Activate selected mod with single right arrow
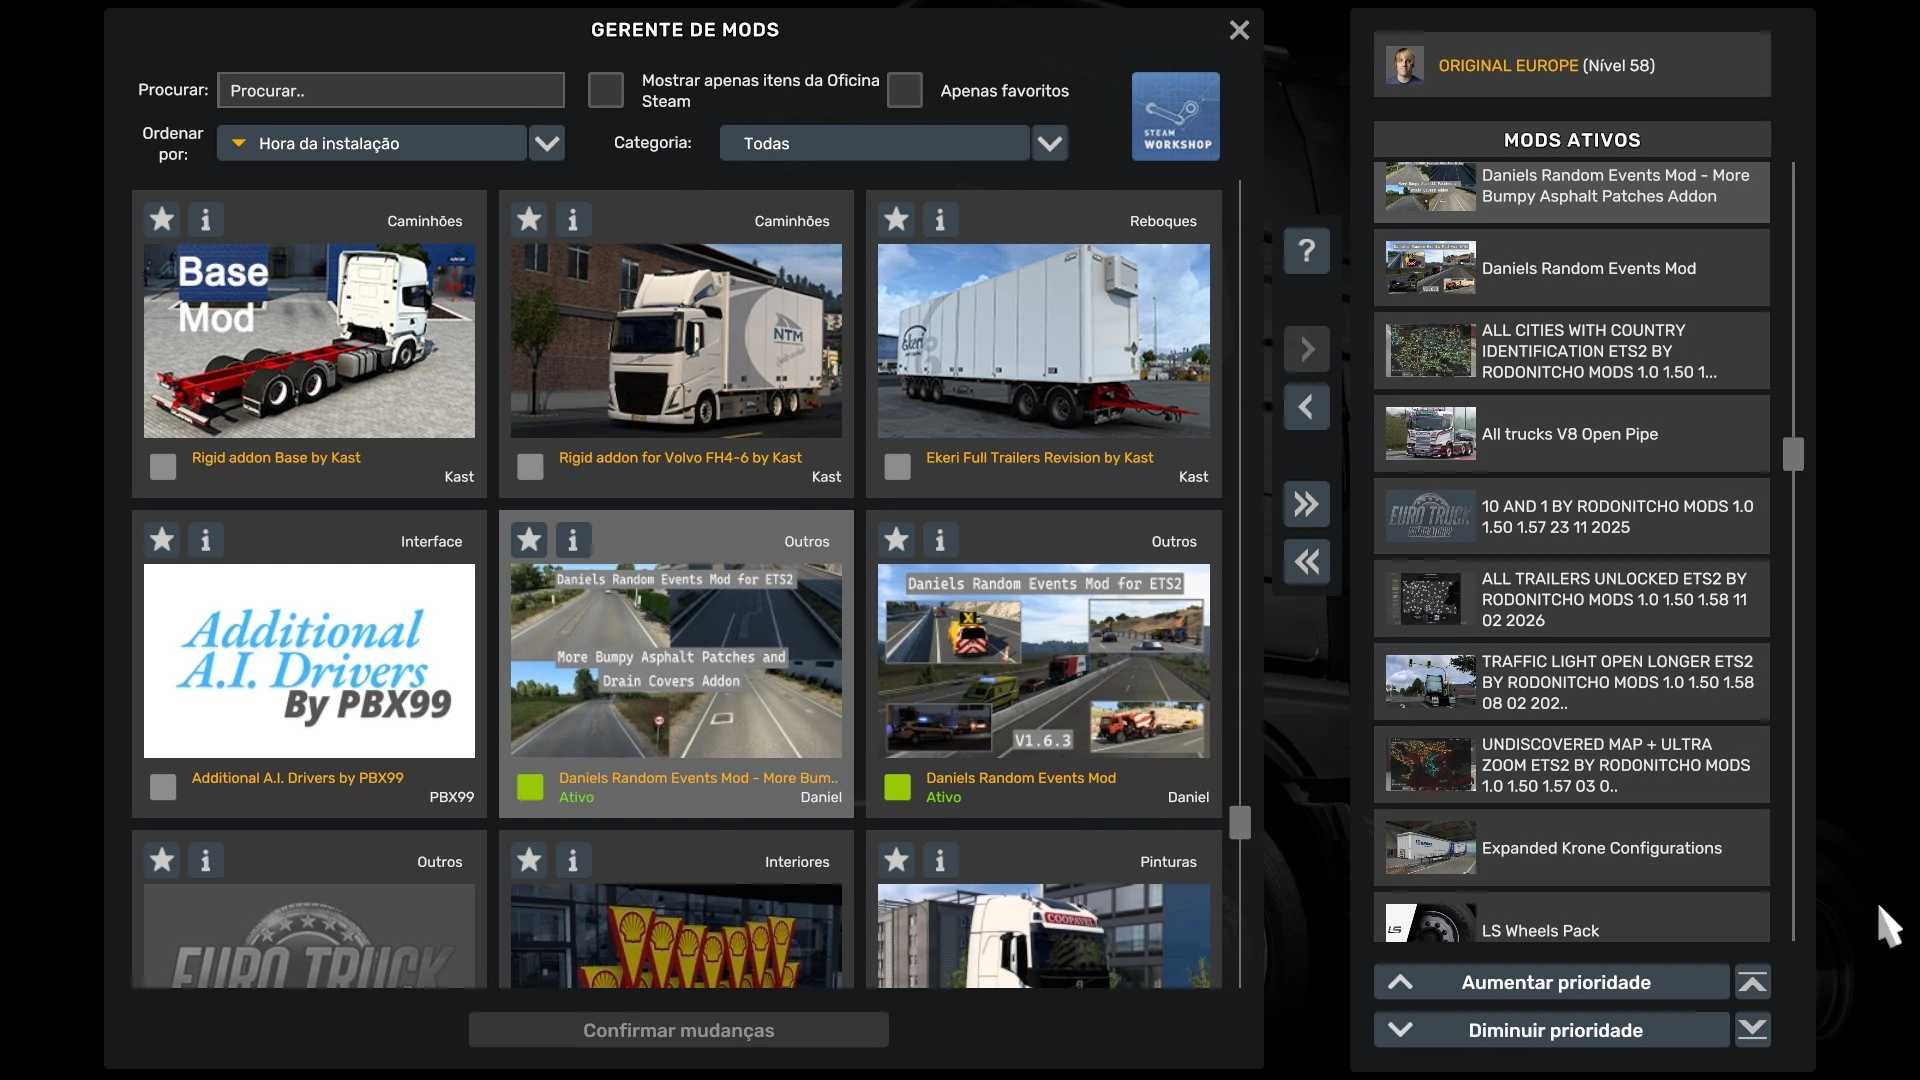 tap(1306, 349)
